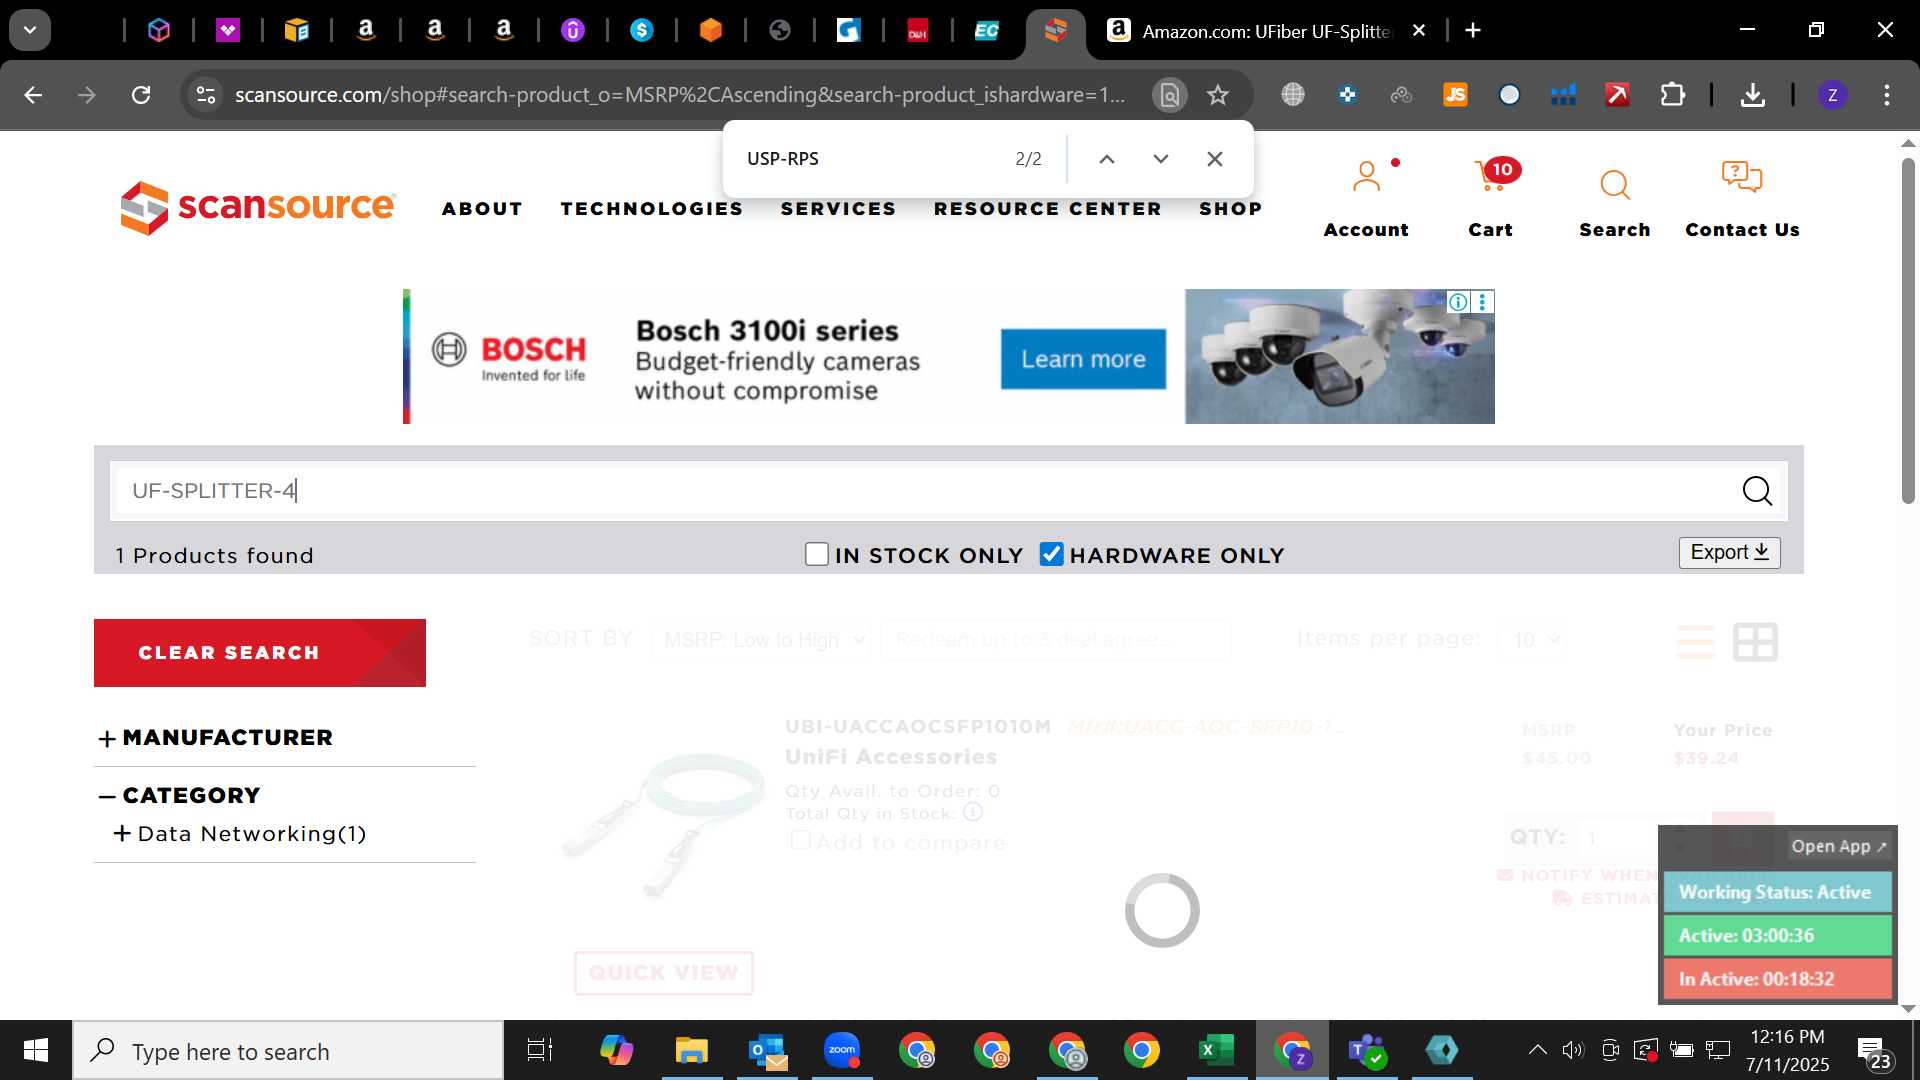Click the CLEAR SEARCH button
1920x1080 pixels.
(260, 653)
